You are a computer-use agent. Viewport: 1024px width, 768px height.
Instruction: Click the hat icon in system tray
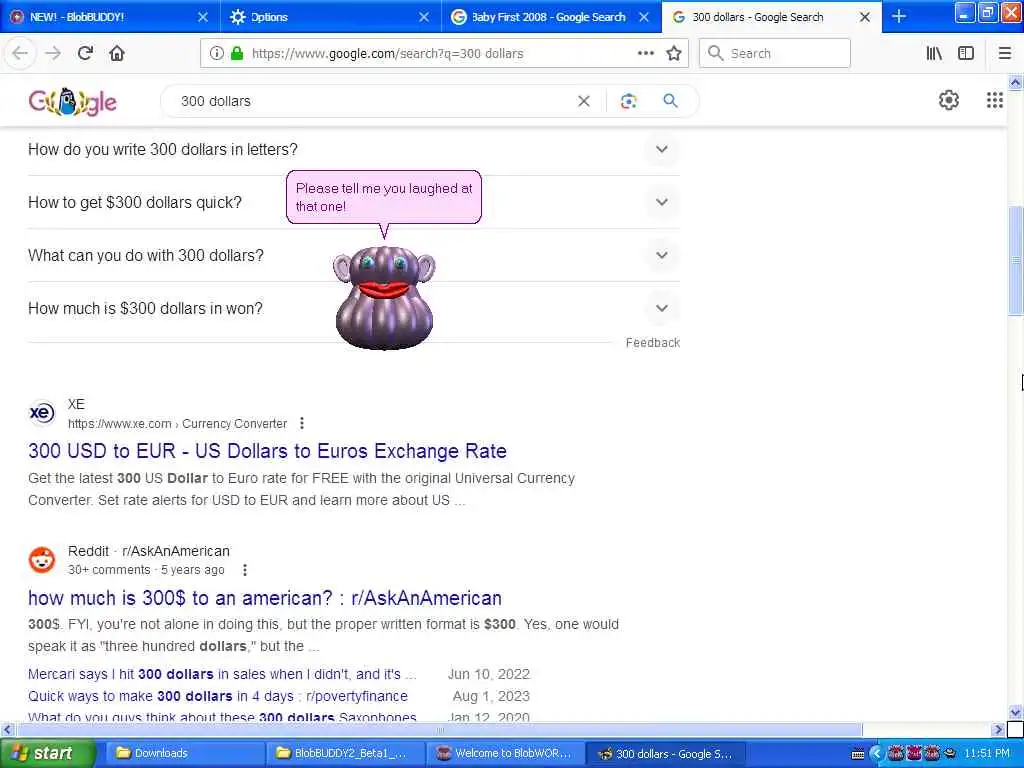950,754
